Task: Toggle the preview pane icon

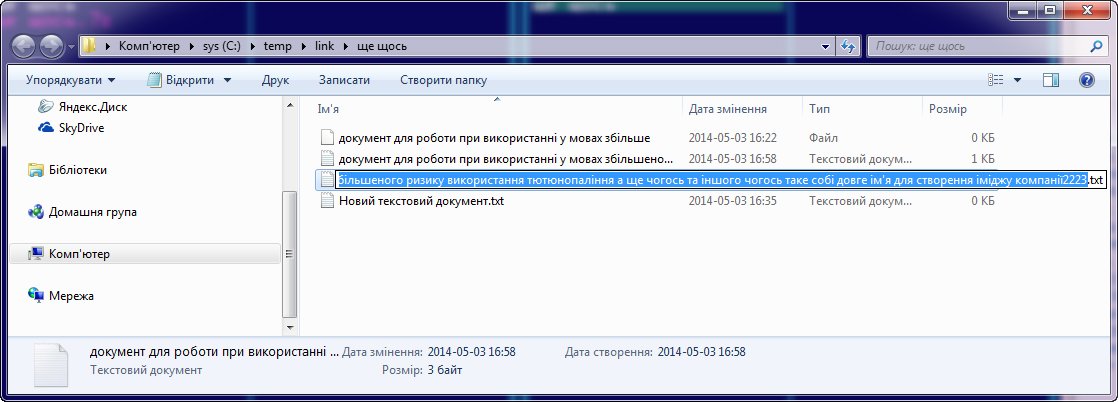Action: coord(1051,80)
